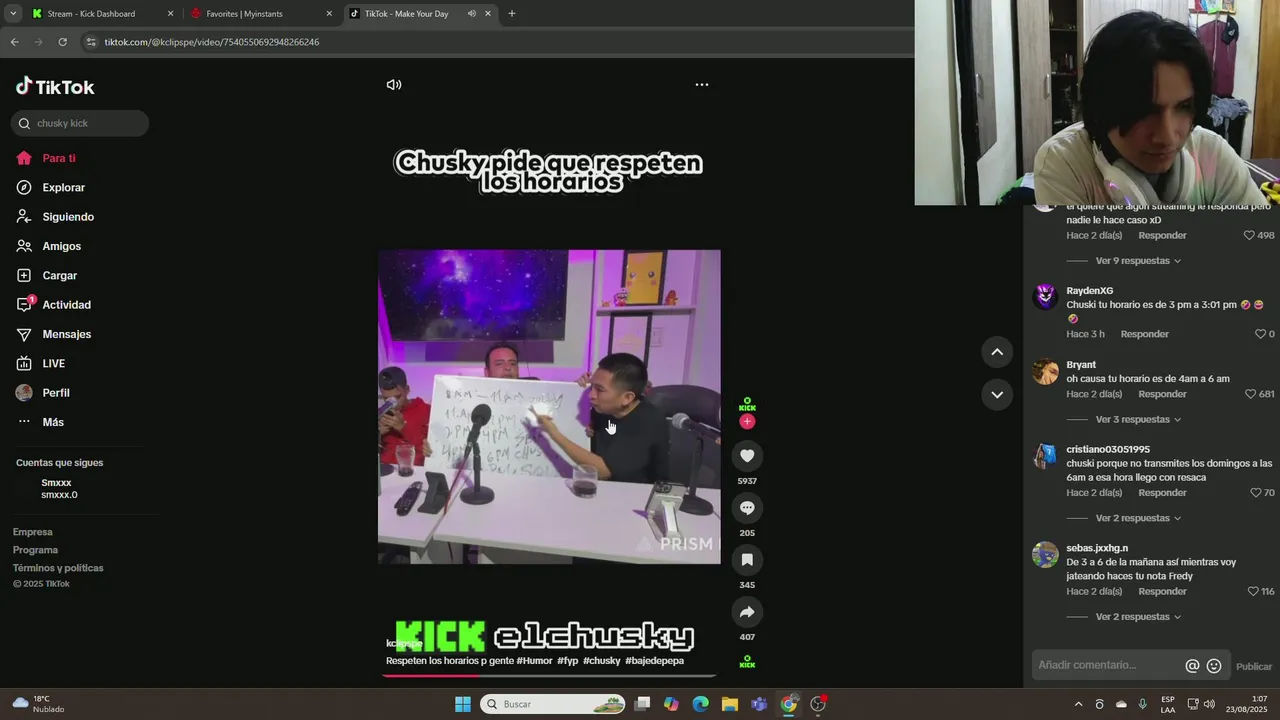1280x720 pixels.
Task: Mute the video with speaker icon
Action: [x=394, y=85]
